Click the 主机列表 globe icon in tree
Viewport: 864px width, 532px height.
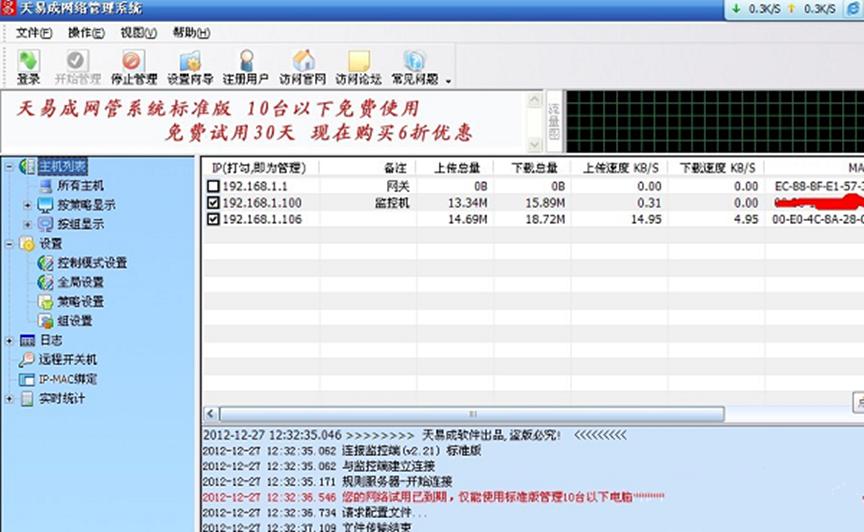coord(26,166)
